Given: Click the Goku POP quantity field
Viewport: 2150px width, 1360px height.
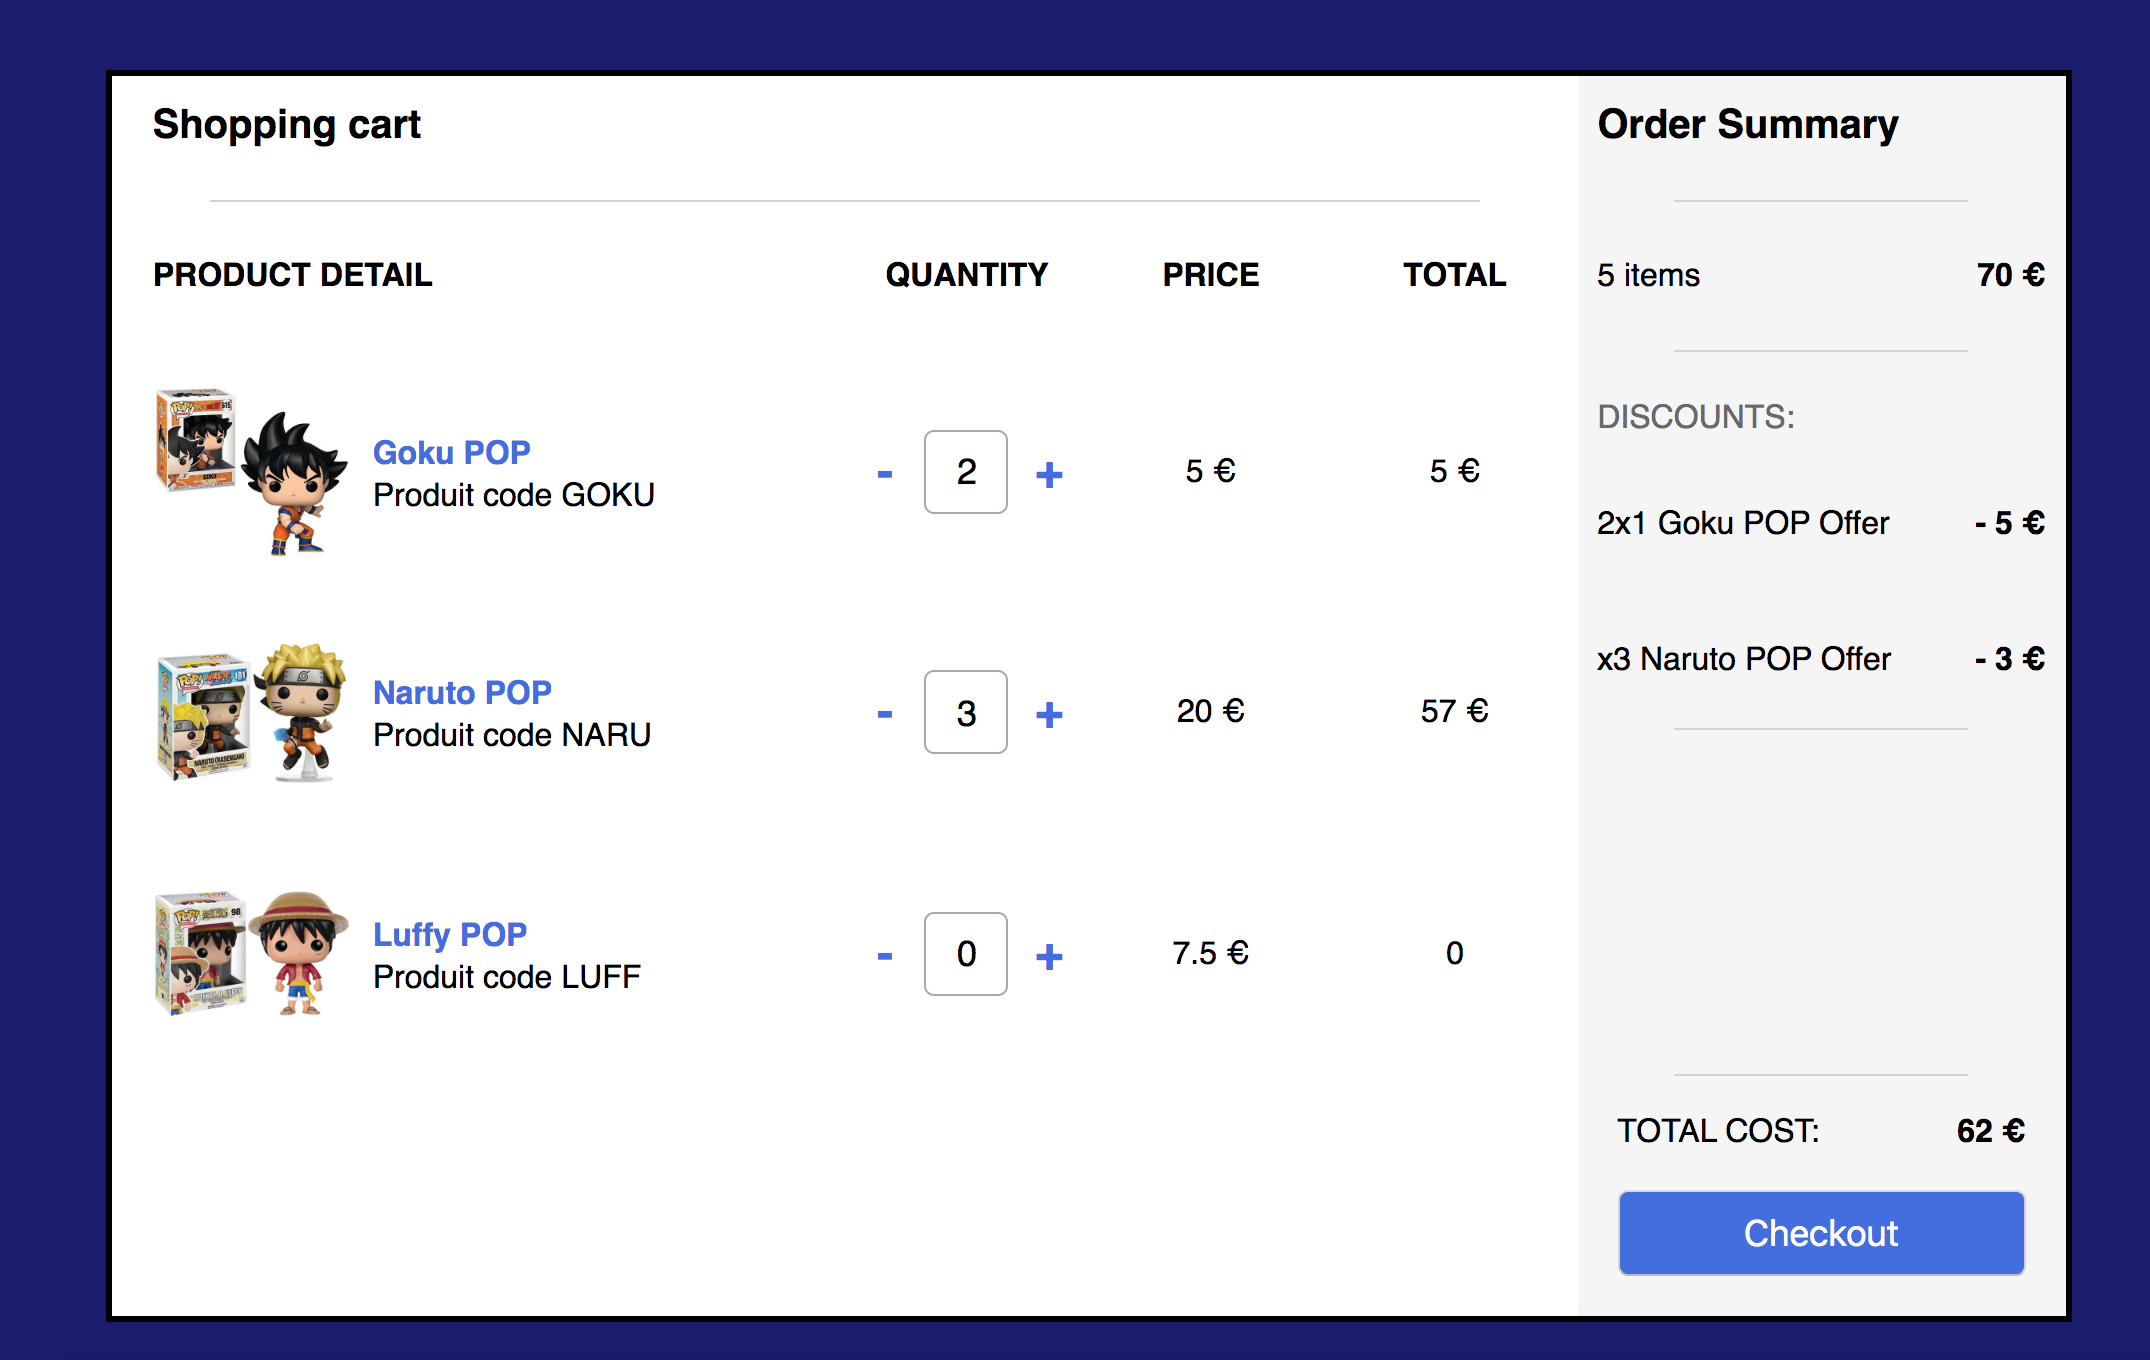Looking at the screenshot, I should pos(965,472).
